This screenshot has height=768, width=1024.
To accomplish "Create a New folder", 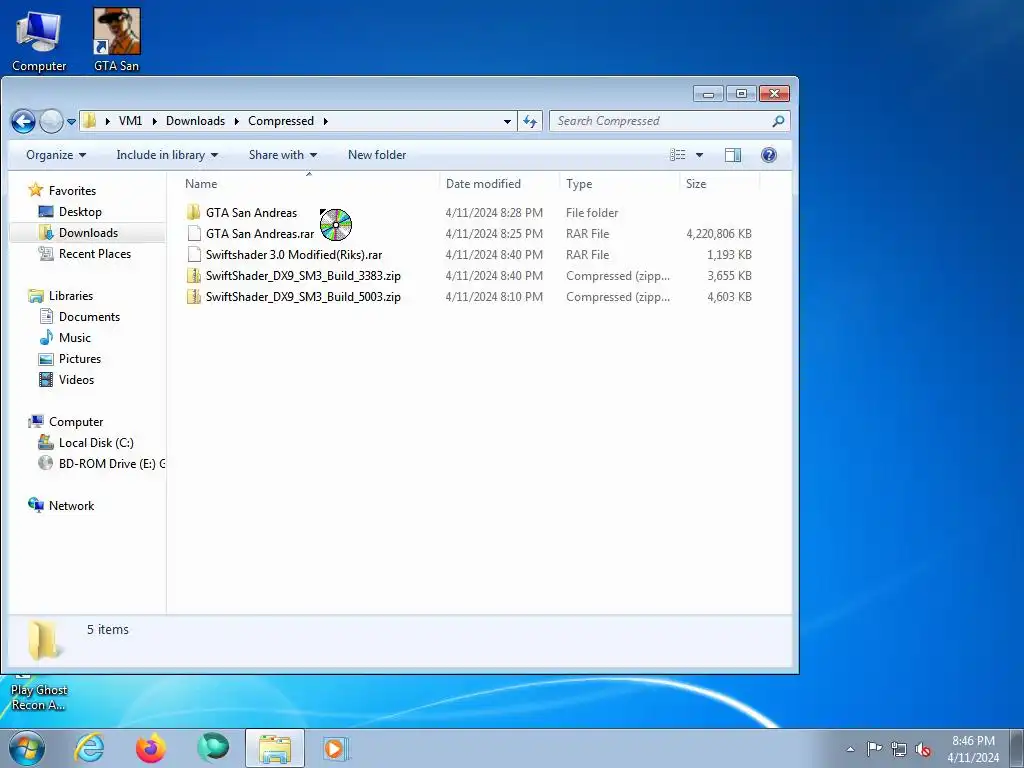I will [377, 155].
